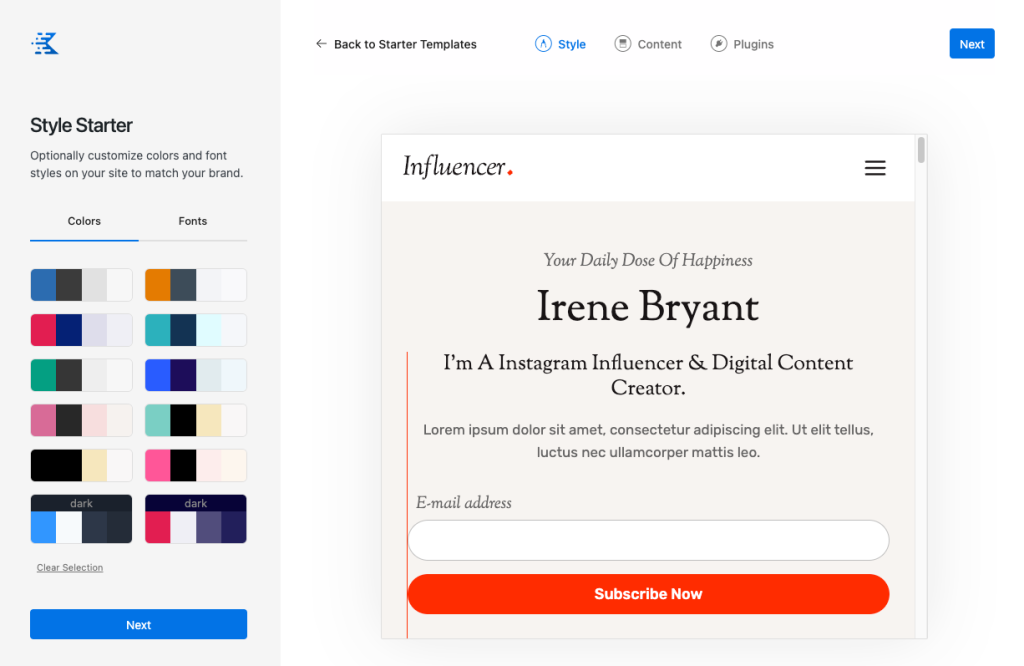Click the Subscribe Now button in the preview

[648, 593]
